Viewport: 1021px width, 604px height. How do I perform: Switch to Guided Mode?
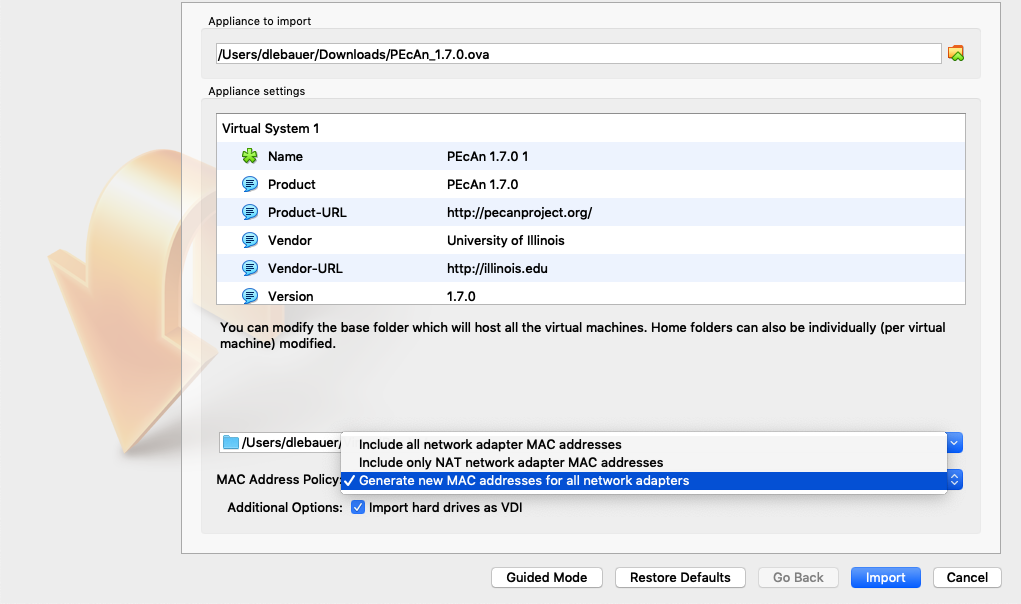(547, 578)
